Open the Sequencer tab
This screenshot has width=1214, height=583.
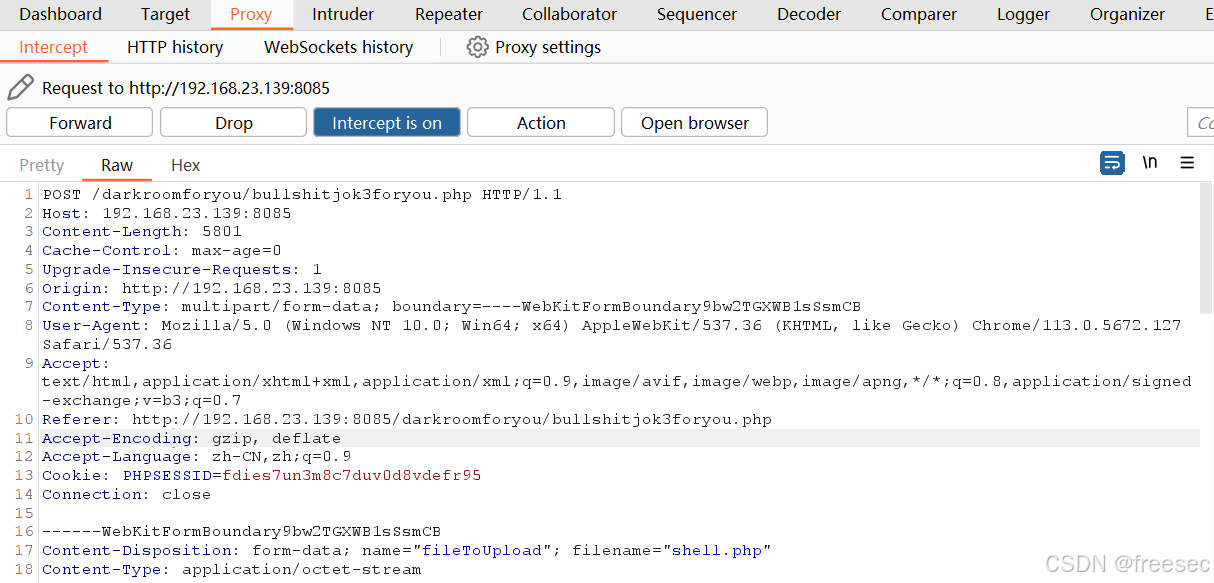point(697,14)
